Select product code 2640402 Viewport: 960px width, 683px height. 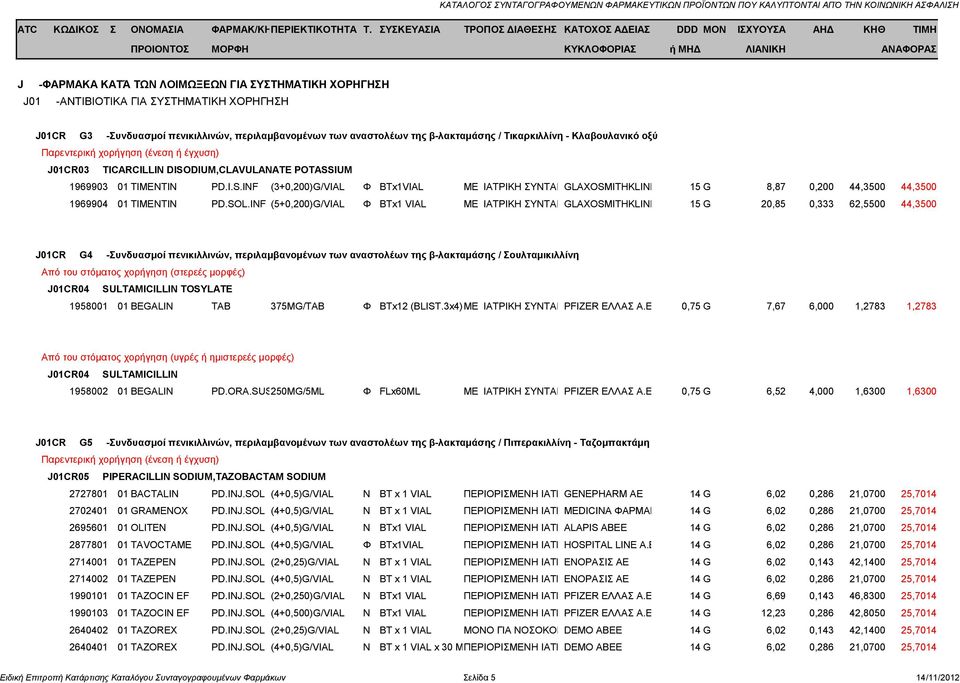click(88, 630)
